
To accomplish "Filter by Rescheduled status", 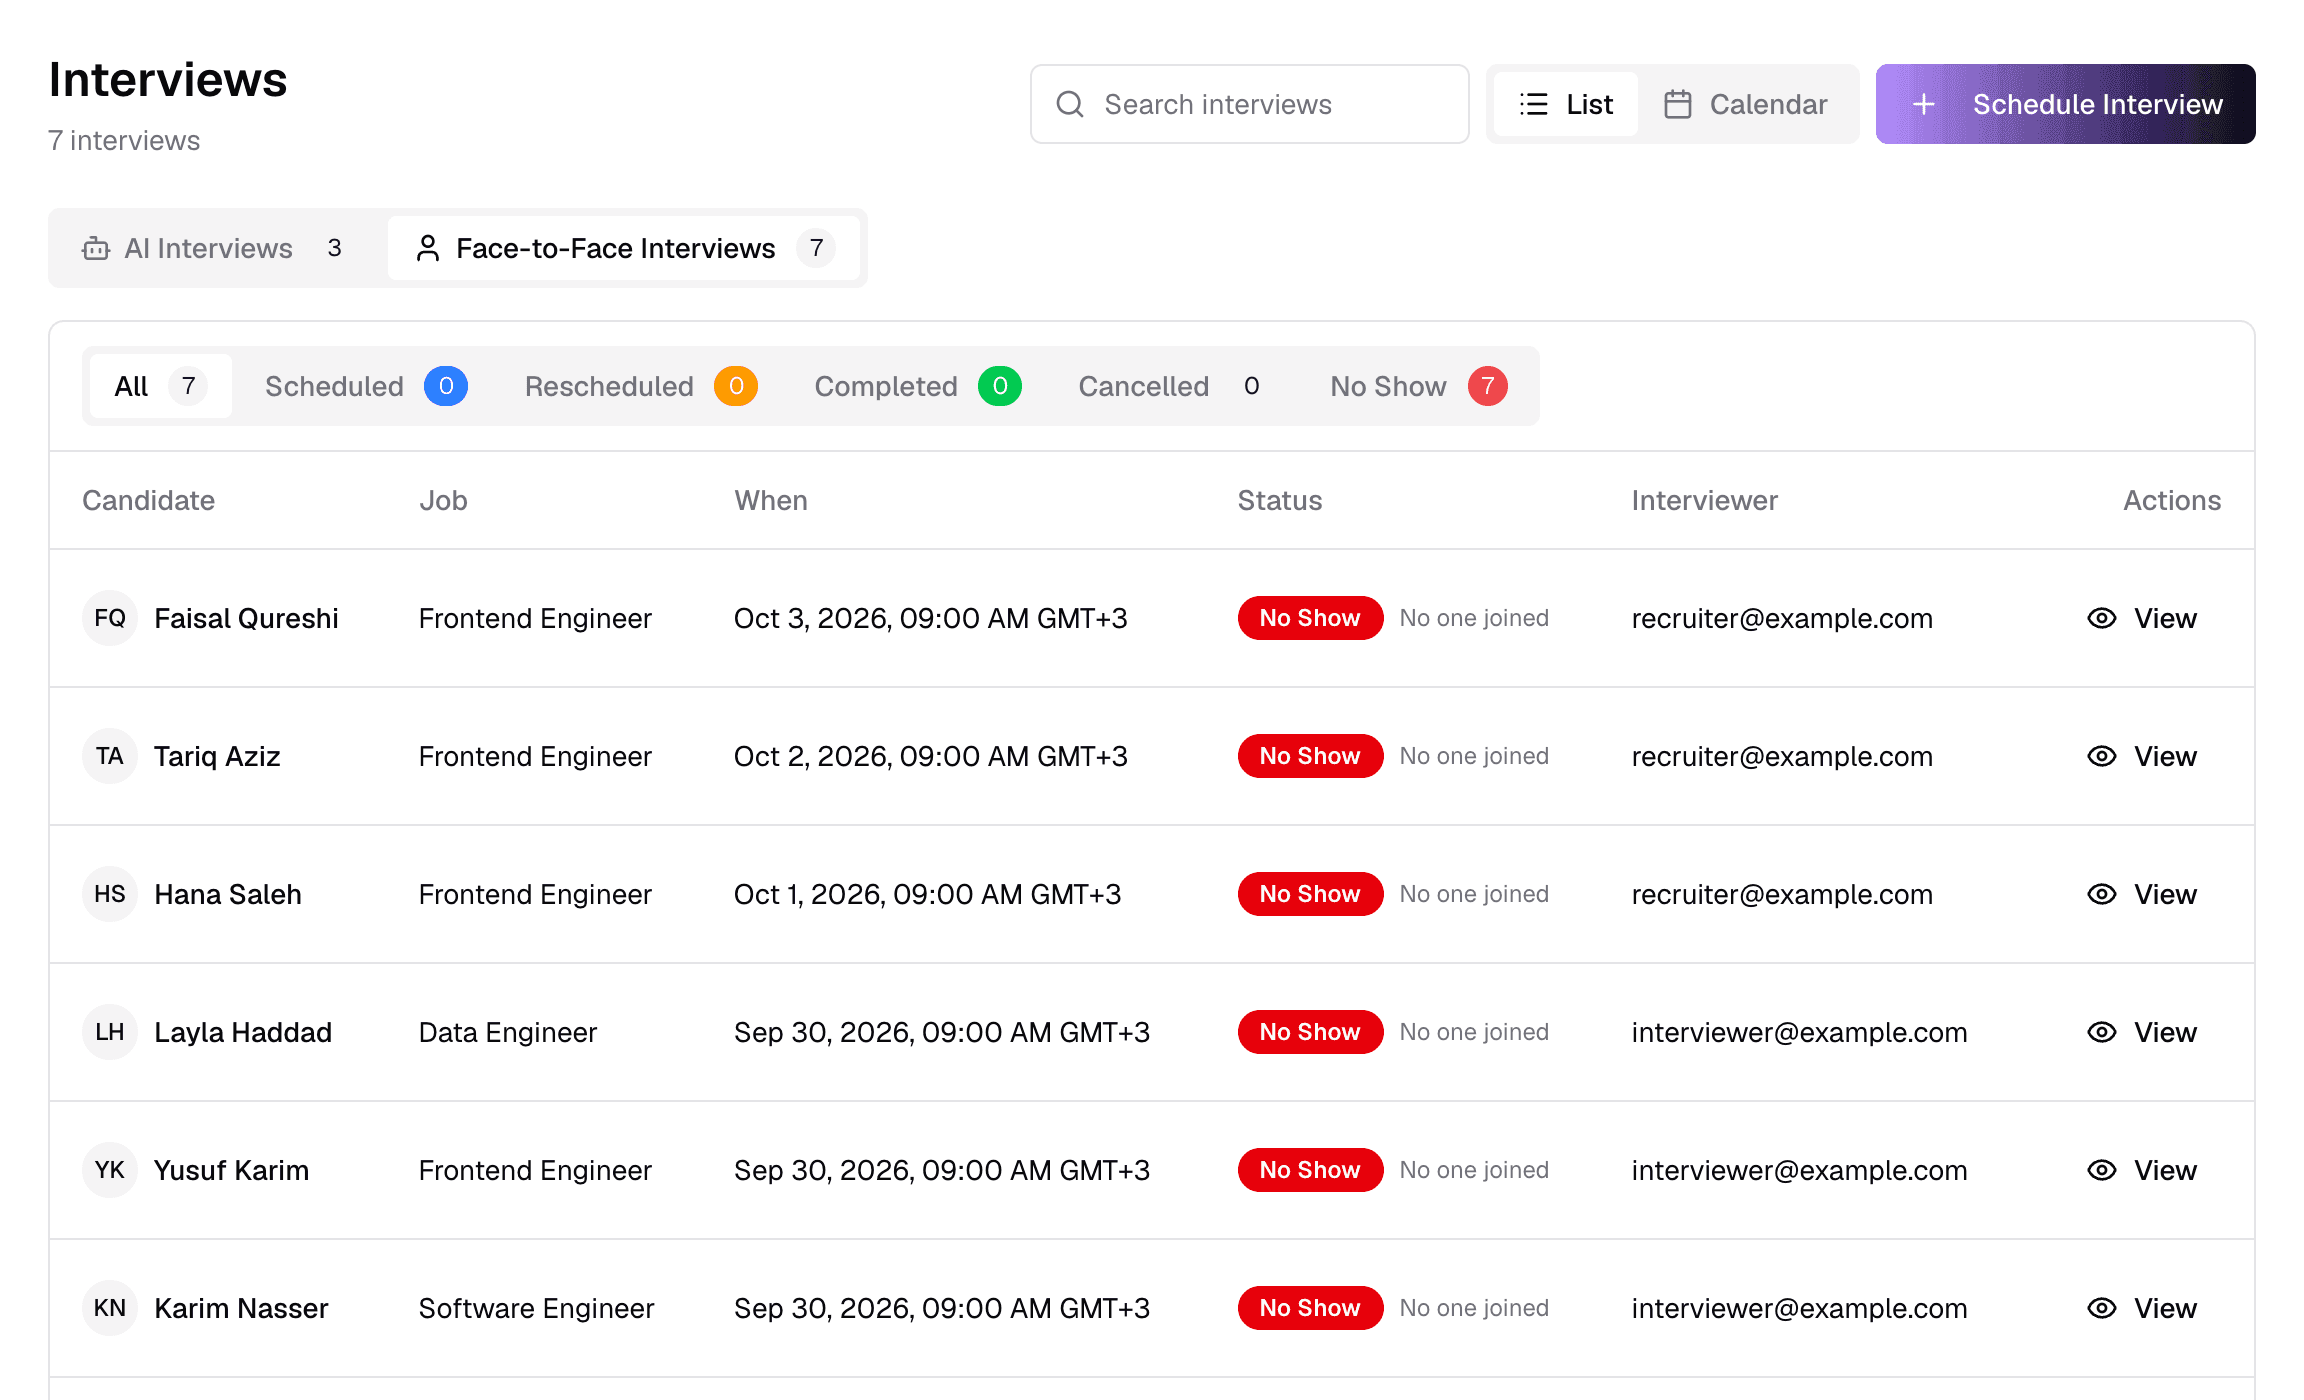I will (641, 386).
